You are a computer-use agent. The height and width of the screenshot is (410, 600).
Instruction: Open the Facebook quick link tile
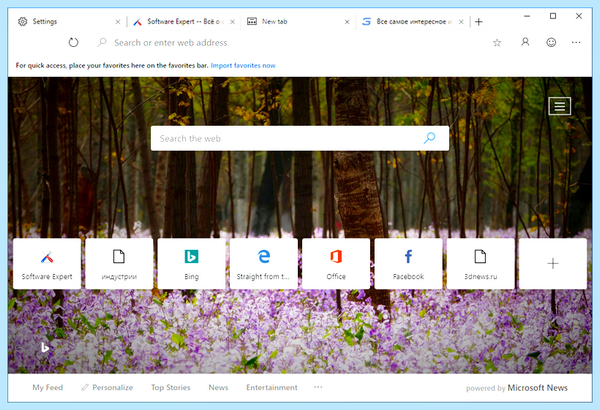coord(408,263)
